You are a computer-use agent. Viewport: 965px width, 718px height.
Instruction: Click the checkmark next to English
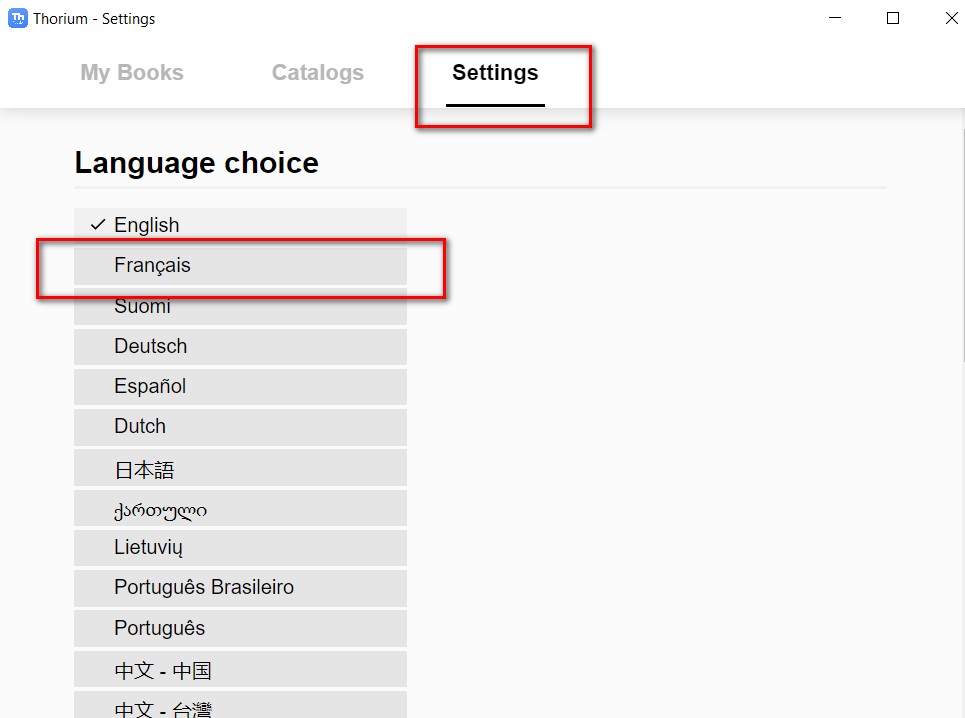pos(97,225)
